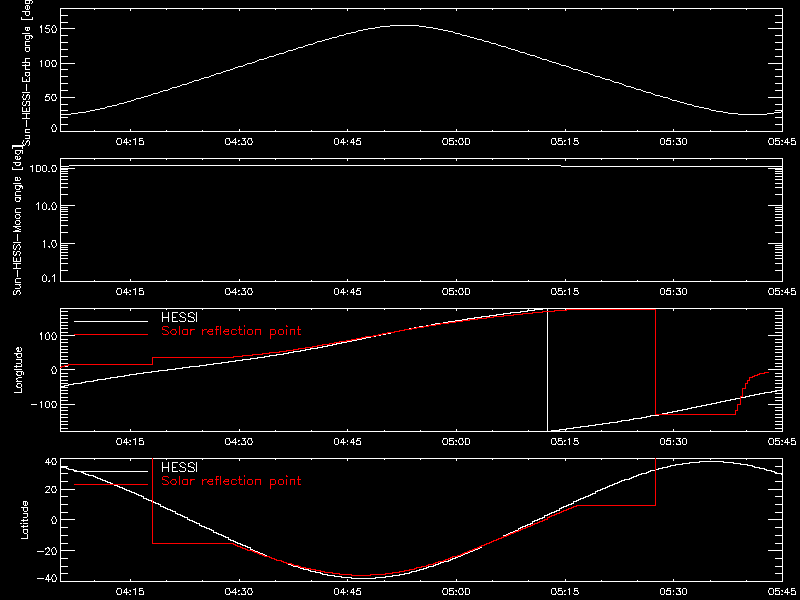800x600 pixels.
Task: Click the -40 tick on Latitude axis
Action: (x=47, y=579)
